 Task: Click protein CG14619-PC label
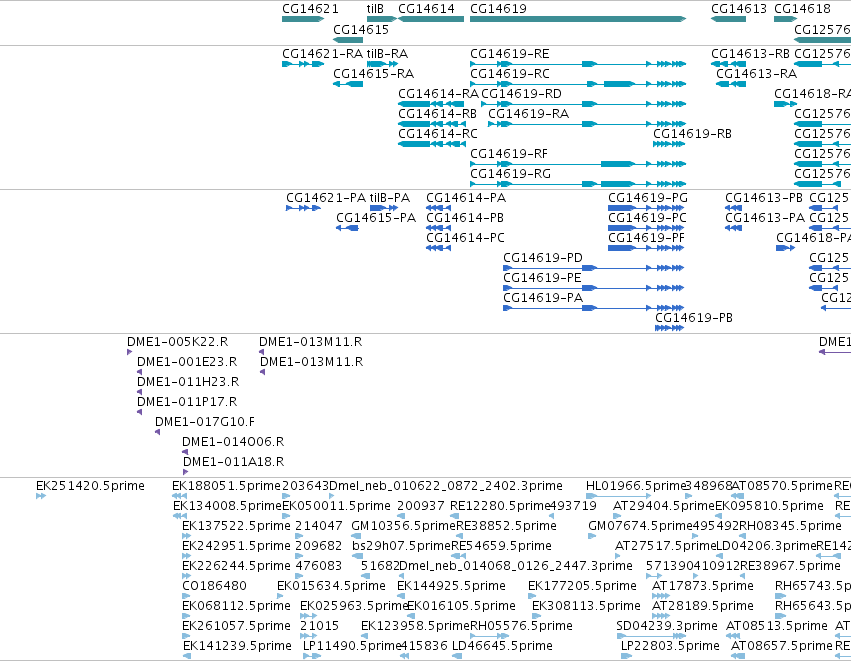[x=647, y=218]
